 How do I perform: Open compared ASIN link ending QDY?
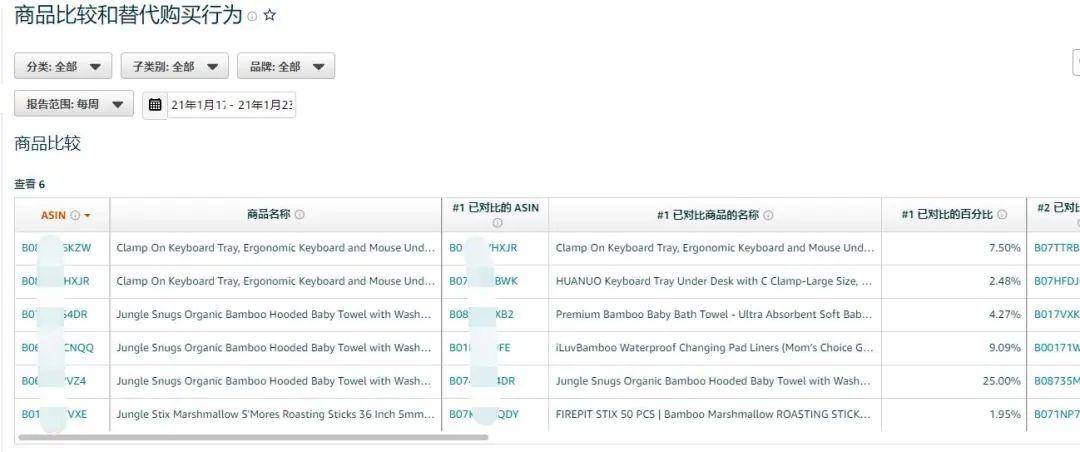pyautogui.click(x=484, y=414)
